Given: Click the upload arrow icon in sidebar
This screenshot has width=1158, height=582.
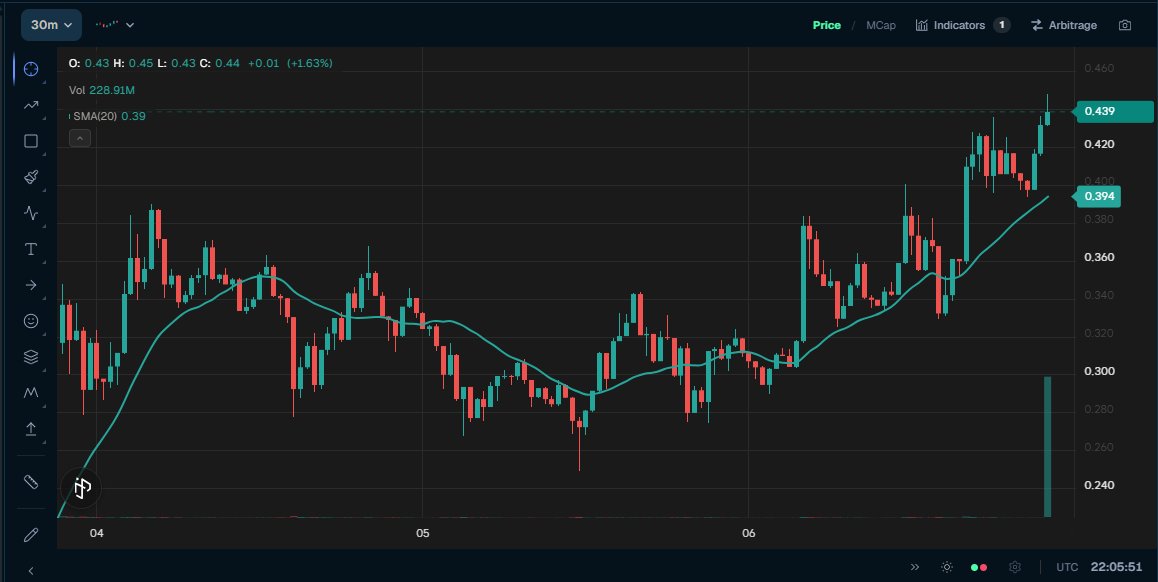Looking at the screenshot, I should click(31, 429).
